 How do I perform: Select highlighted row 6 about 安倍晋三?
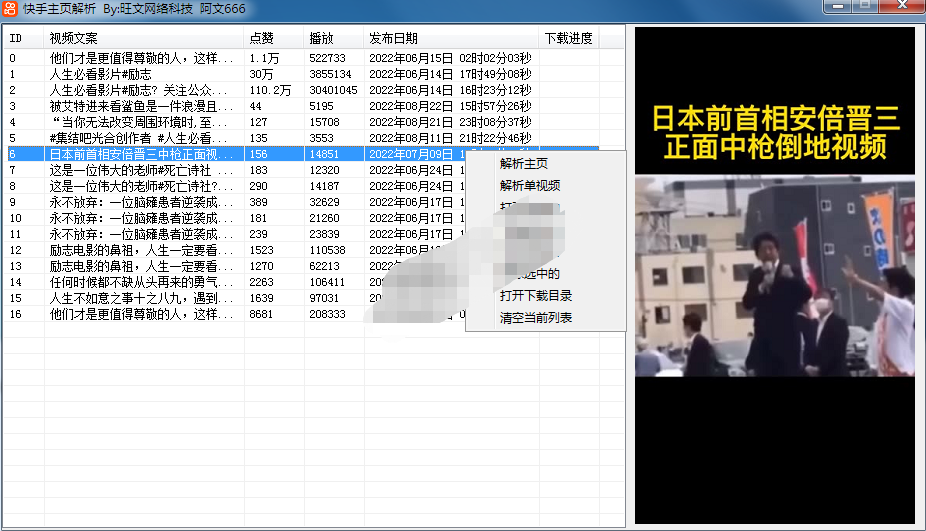[x=140, y=154]
